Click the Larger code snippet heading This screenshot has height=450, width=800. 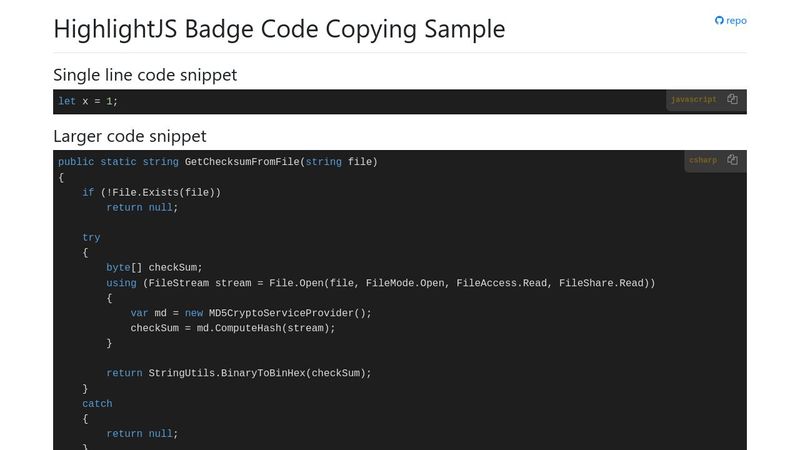(x=130, y=136)
